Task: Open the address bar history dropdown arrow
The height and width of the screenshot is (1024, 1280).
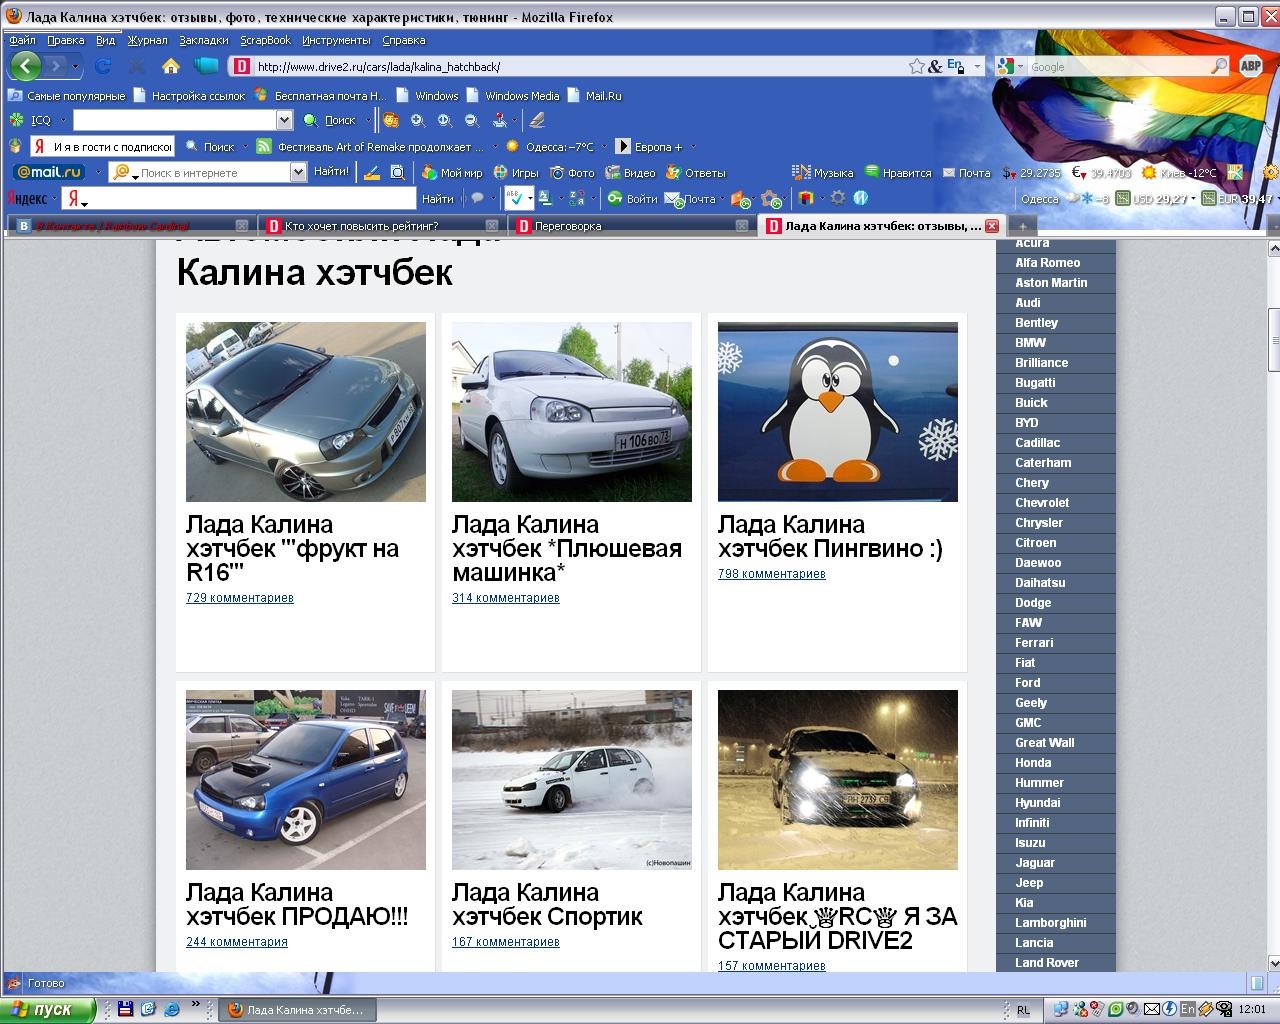Action: coord(977,67)
